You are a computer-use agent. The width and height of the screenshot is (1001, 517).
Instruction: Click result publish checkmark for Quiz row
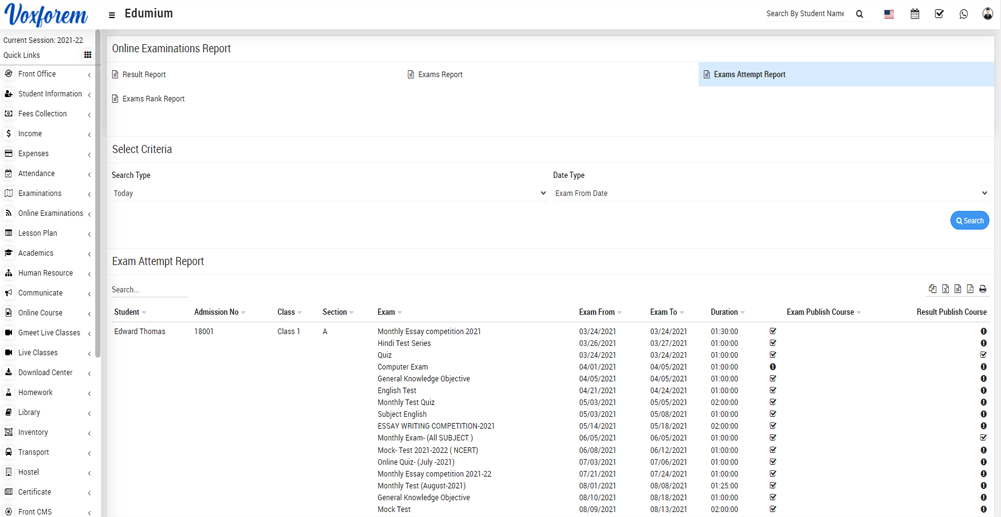(983, 355)
